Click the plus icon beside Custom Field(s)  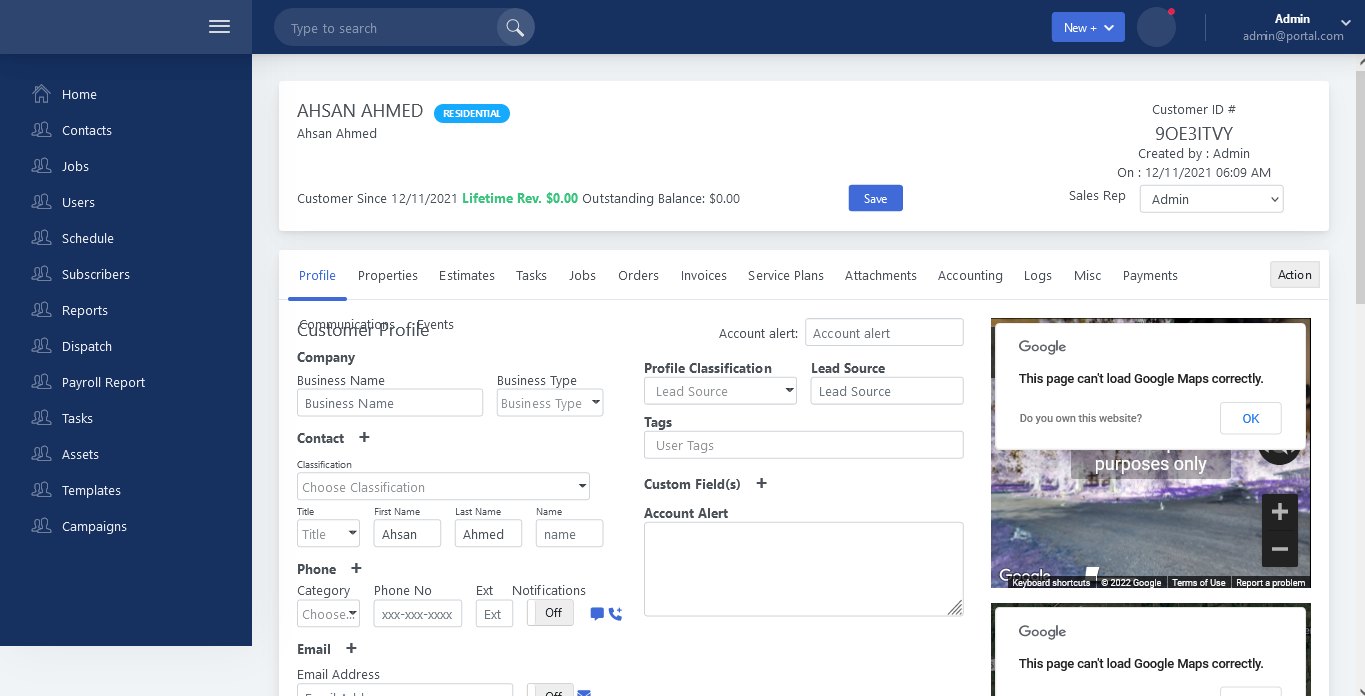[761, 483]
